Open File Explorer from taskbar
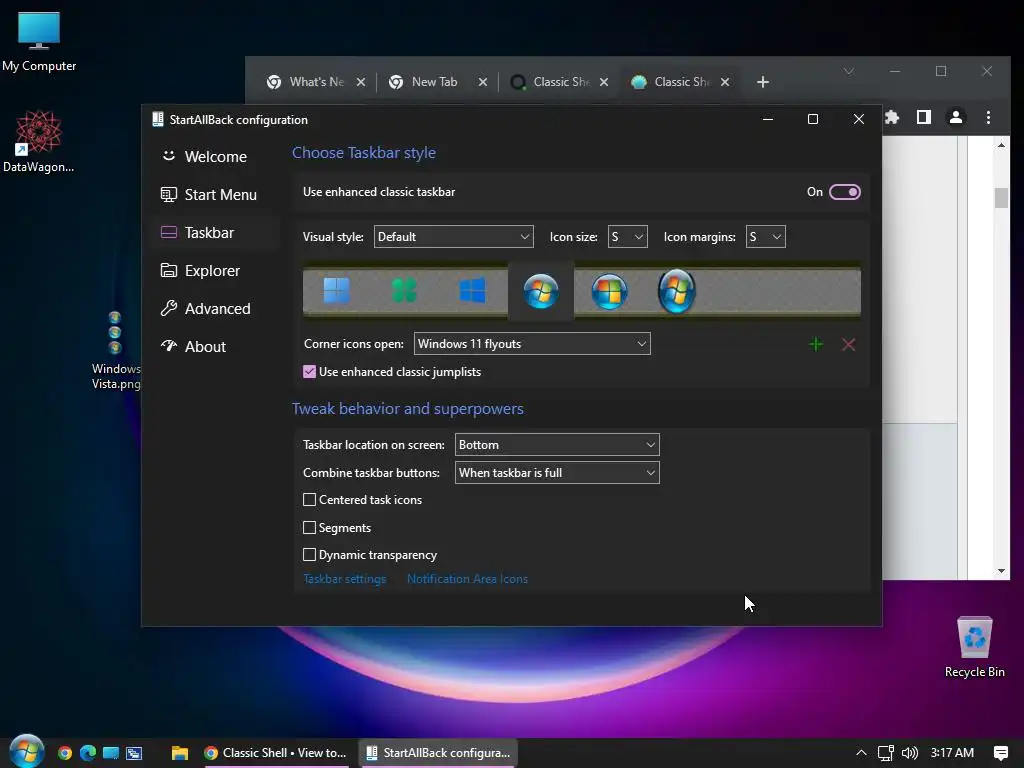 pos(180,753)
